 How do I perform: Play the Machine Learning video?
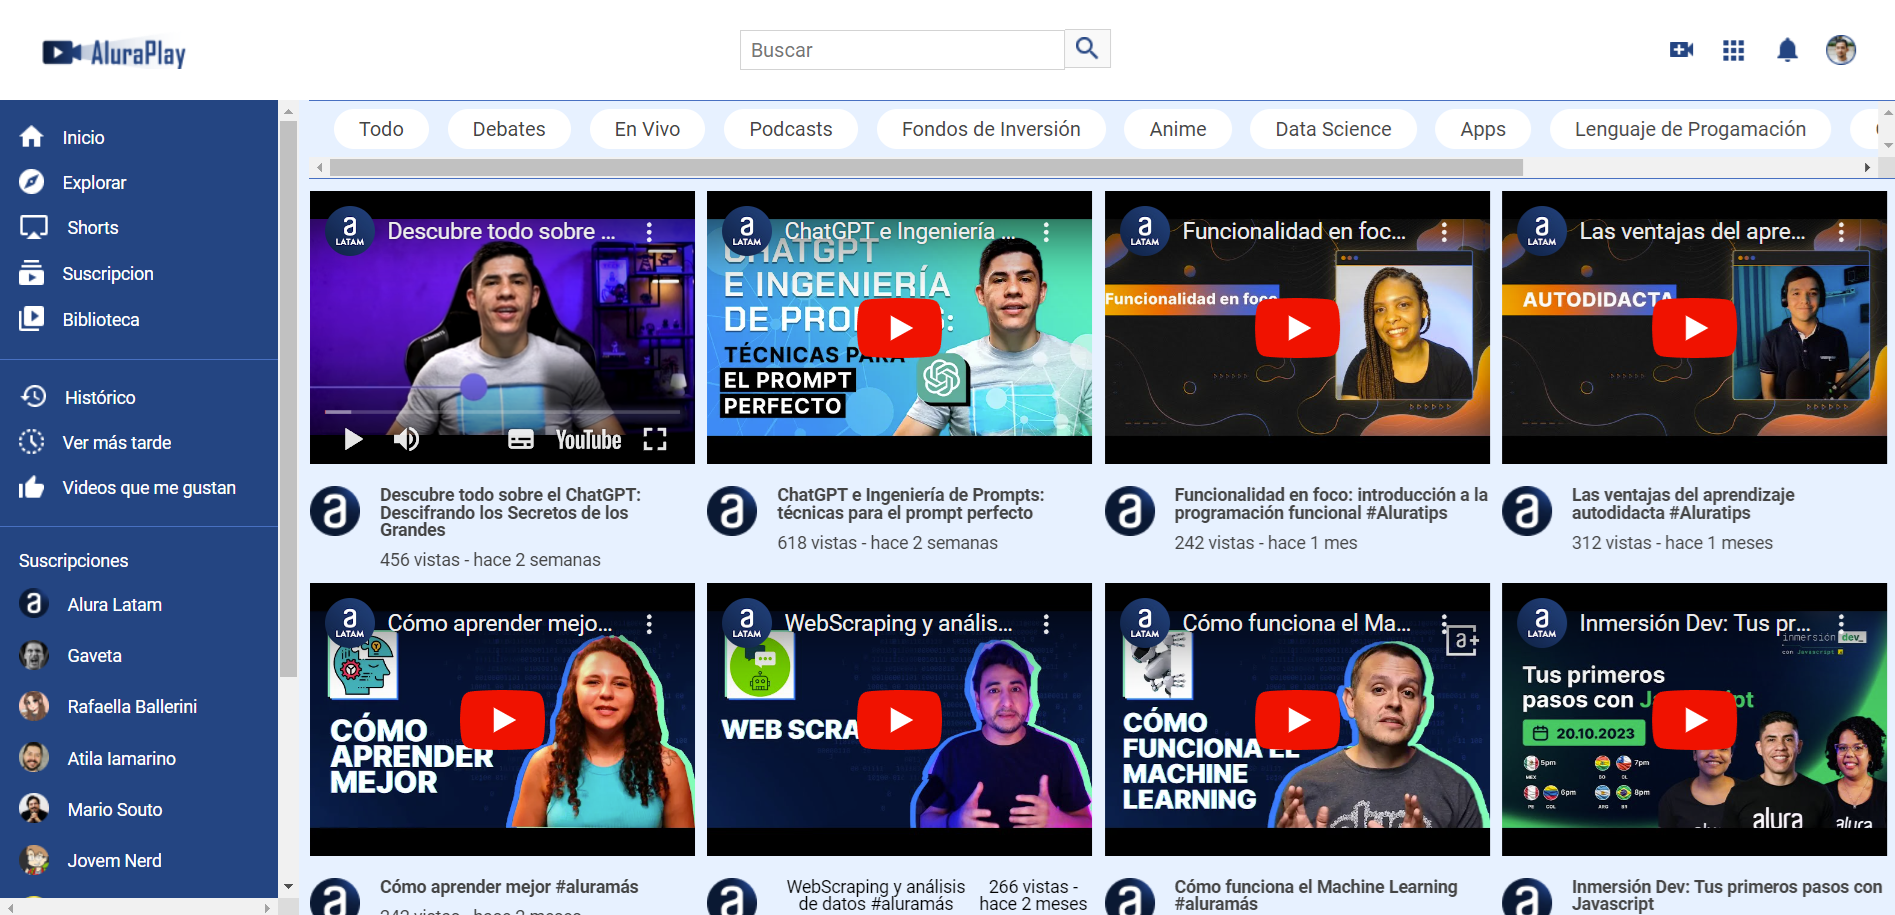tap(1297, 720)
